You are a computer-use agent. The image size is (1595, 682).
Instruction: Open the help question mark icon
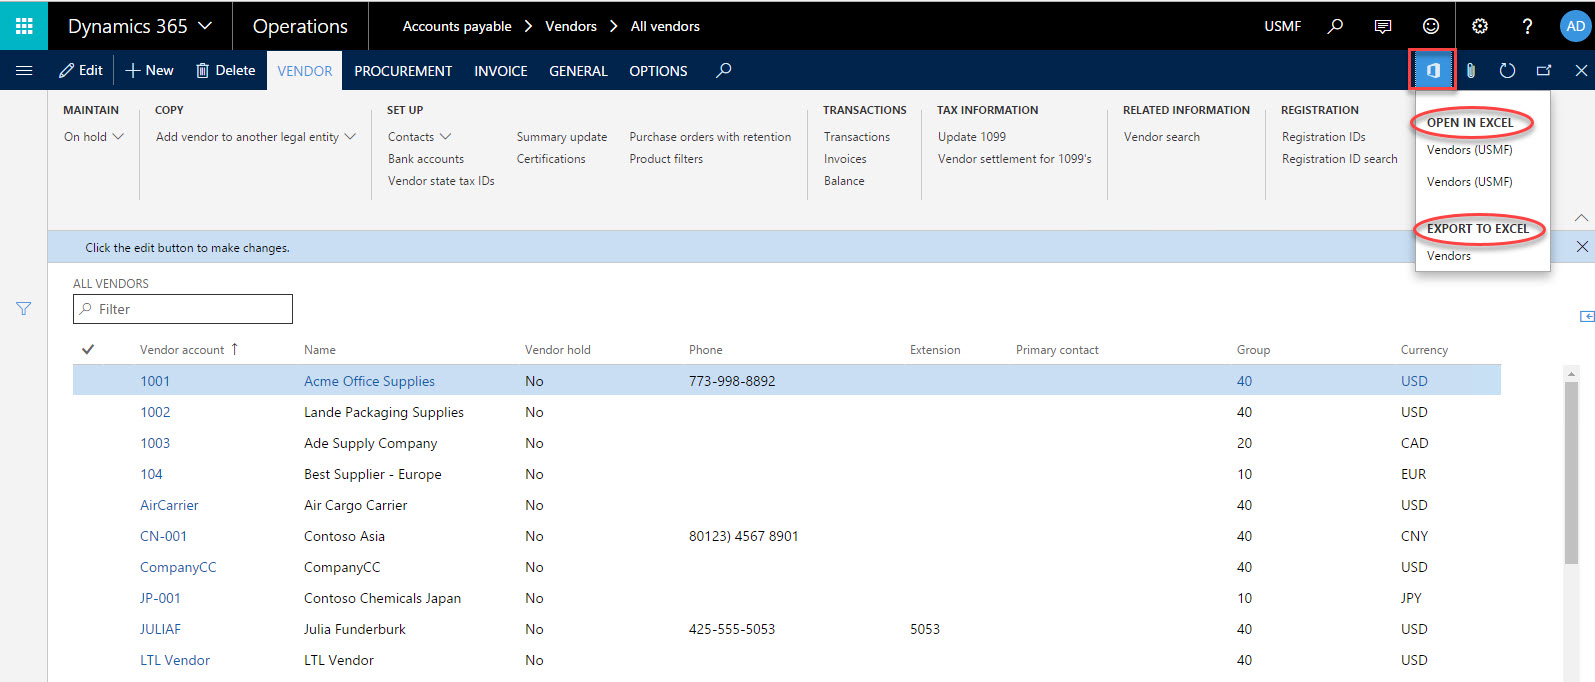point(1527,26)
